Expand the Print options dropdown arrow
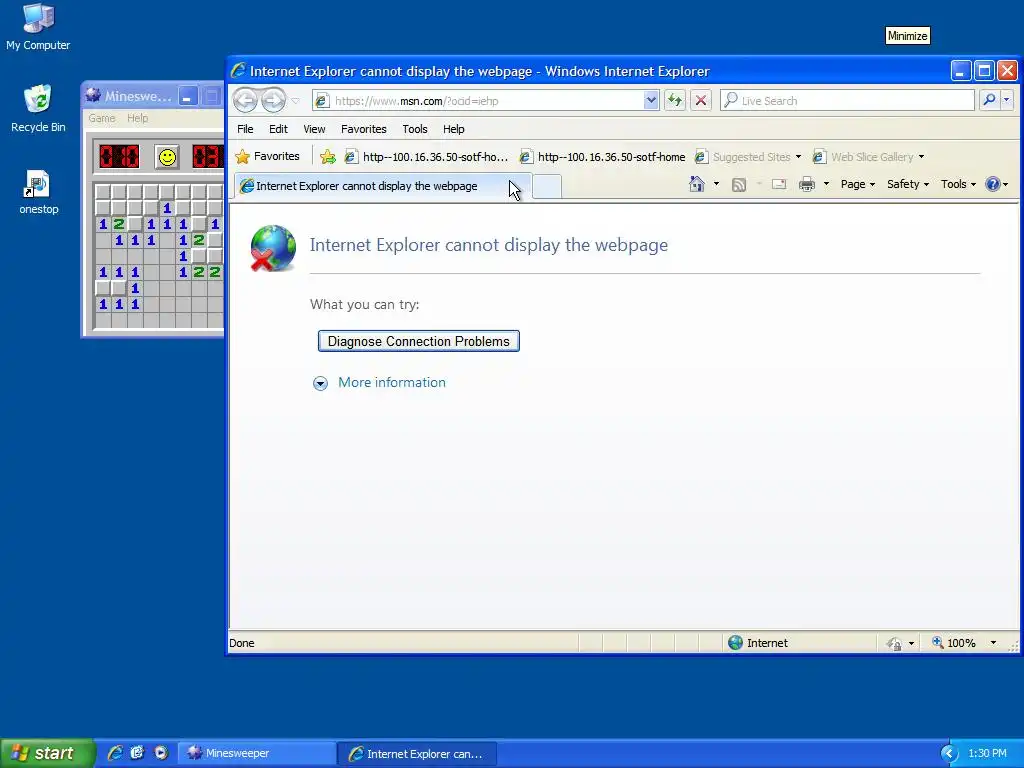Viewport: 1024px width, 768px height. click(x=826, y=184)
